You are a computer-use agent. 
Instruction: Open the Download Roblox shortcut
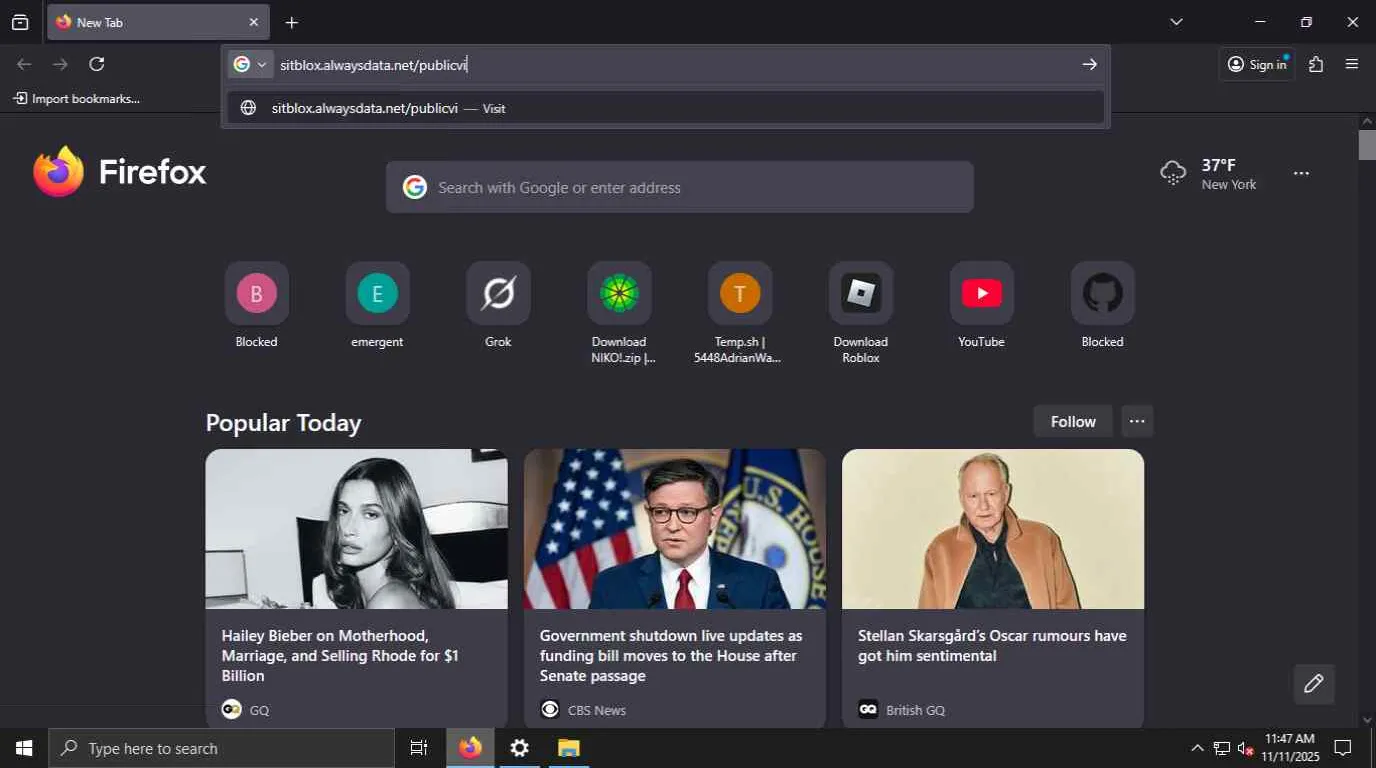861,293
